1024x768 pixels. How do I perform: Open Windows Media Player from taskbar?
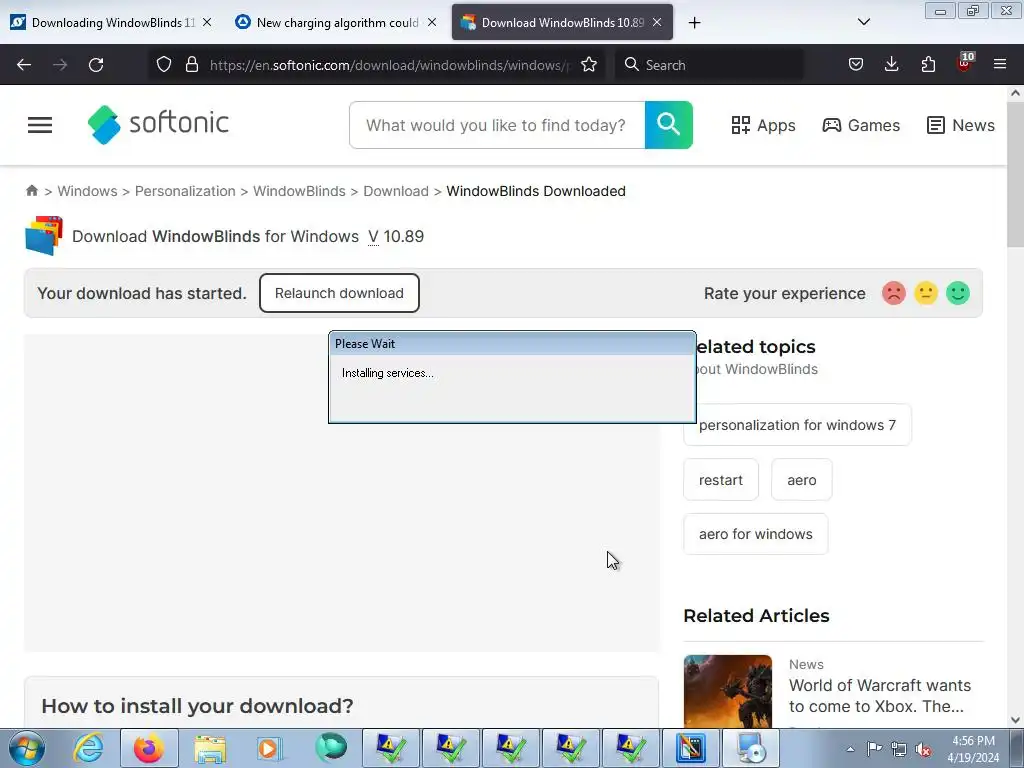tap(270, 748)
